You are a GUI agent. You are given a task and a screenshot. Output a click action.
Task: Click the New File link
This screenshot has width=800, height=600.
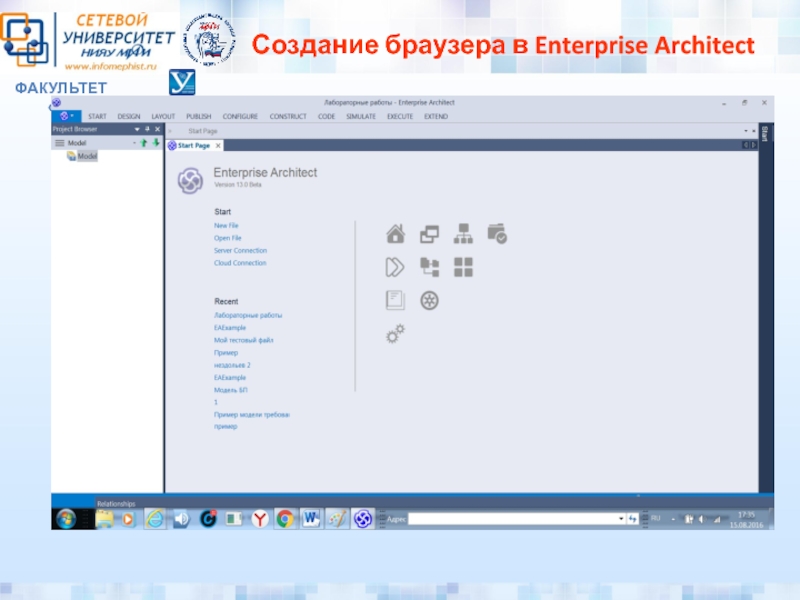pos(226,226)
